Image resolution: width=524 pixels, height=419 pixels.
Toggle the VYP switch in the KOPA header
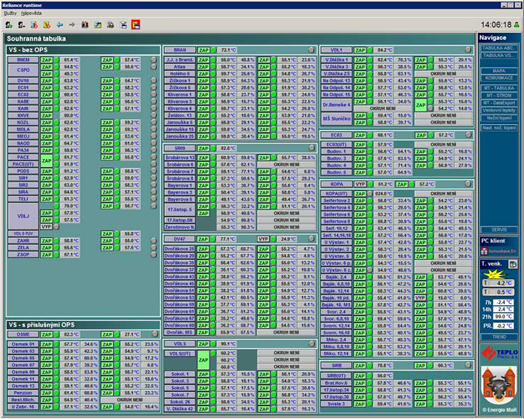(x=360, y=184)
